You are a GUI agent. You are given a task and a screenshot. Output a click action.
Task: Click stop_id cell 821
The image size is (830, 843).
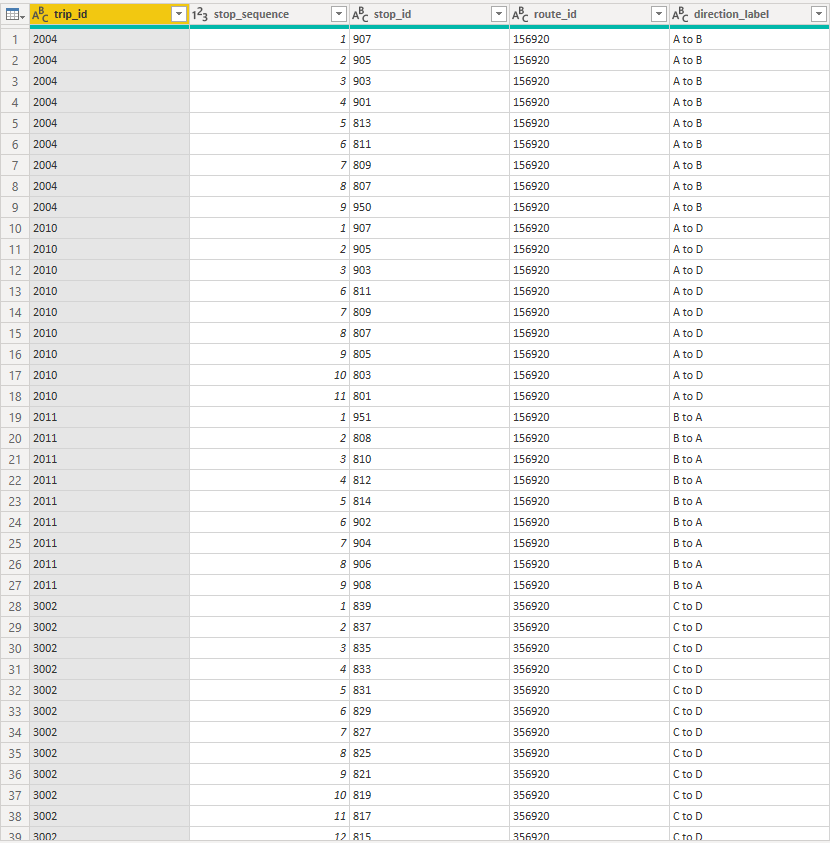click(x=430, y=774)
